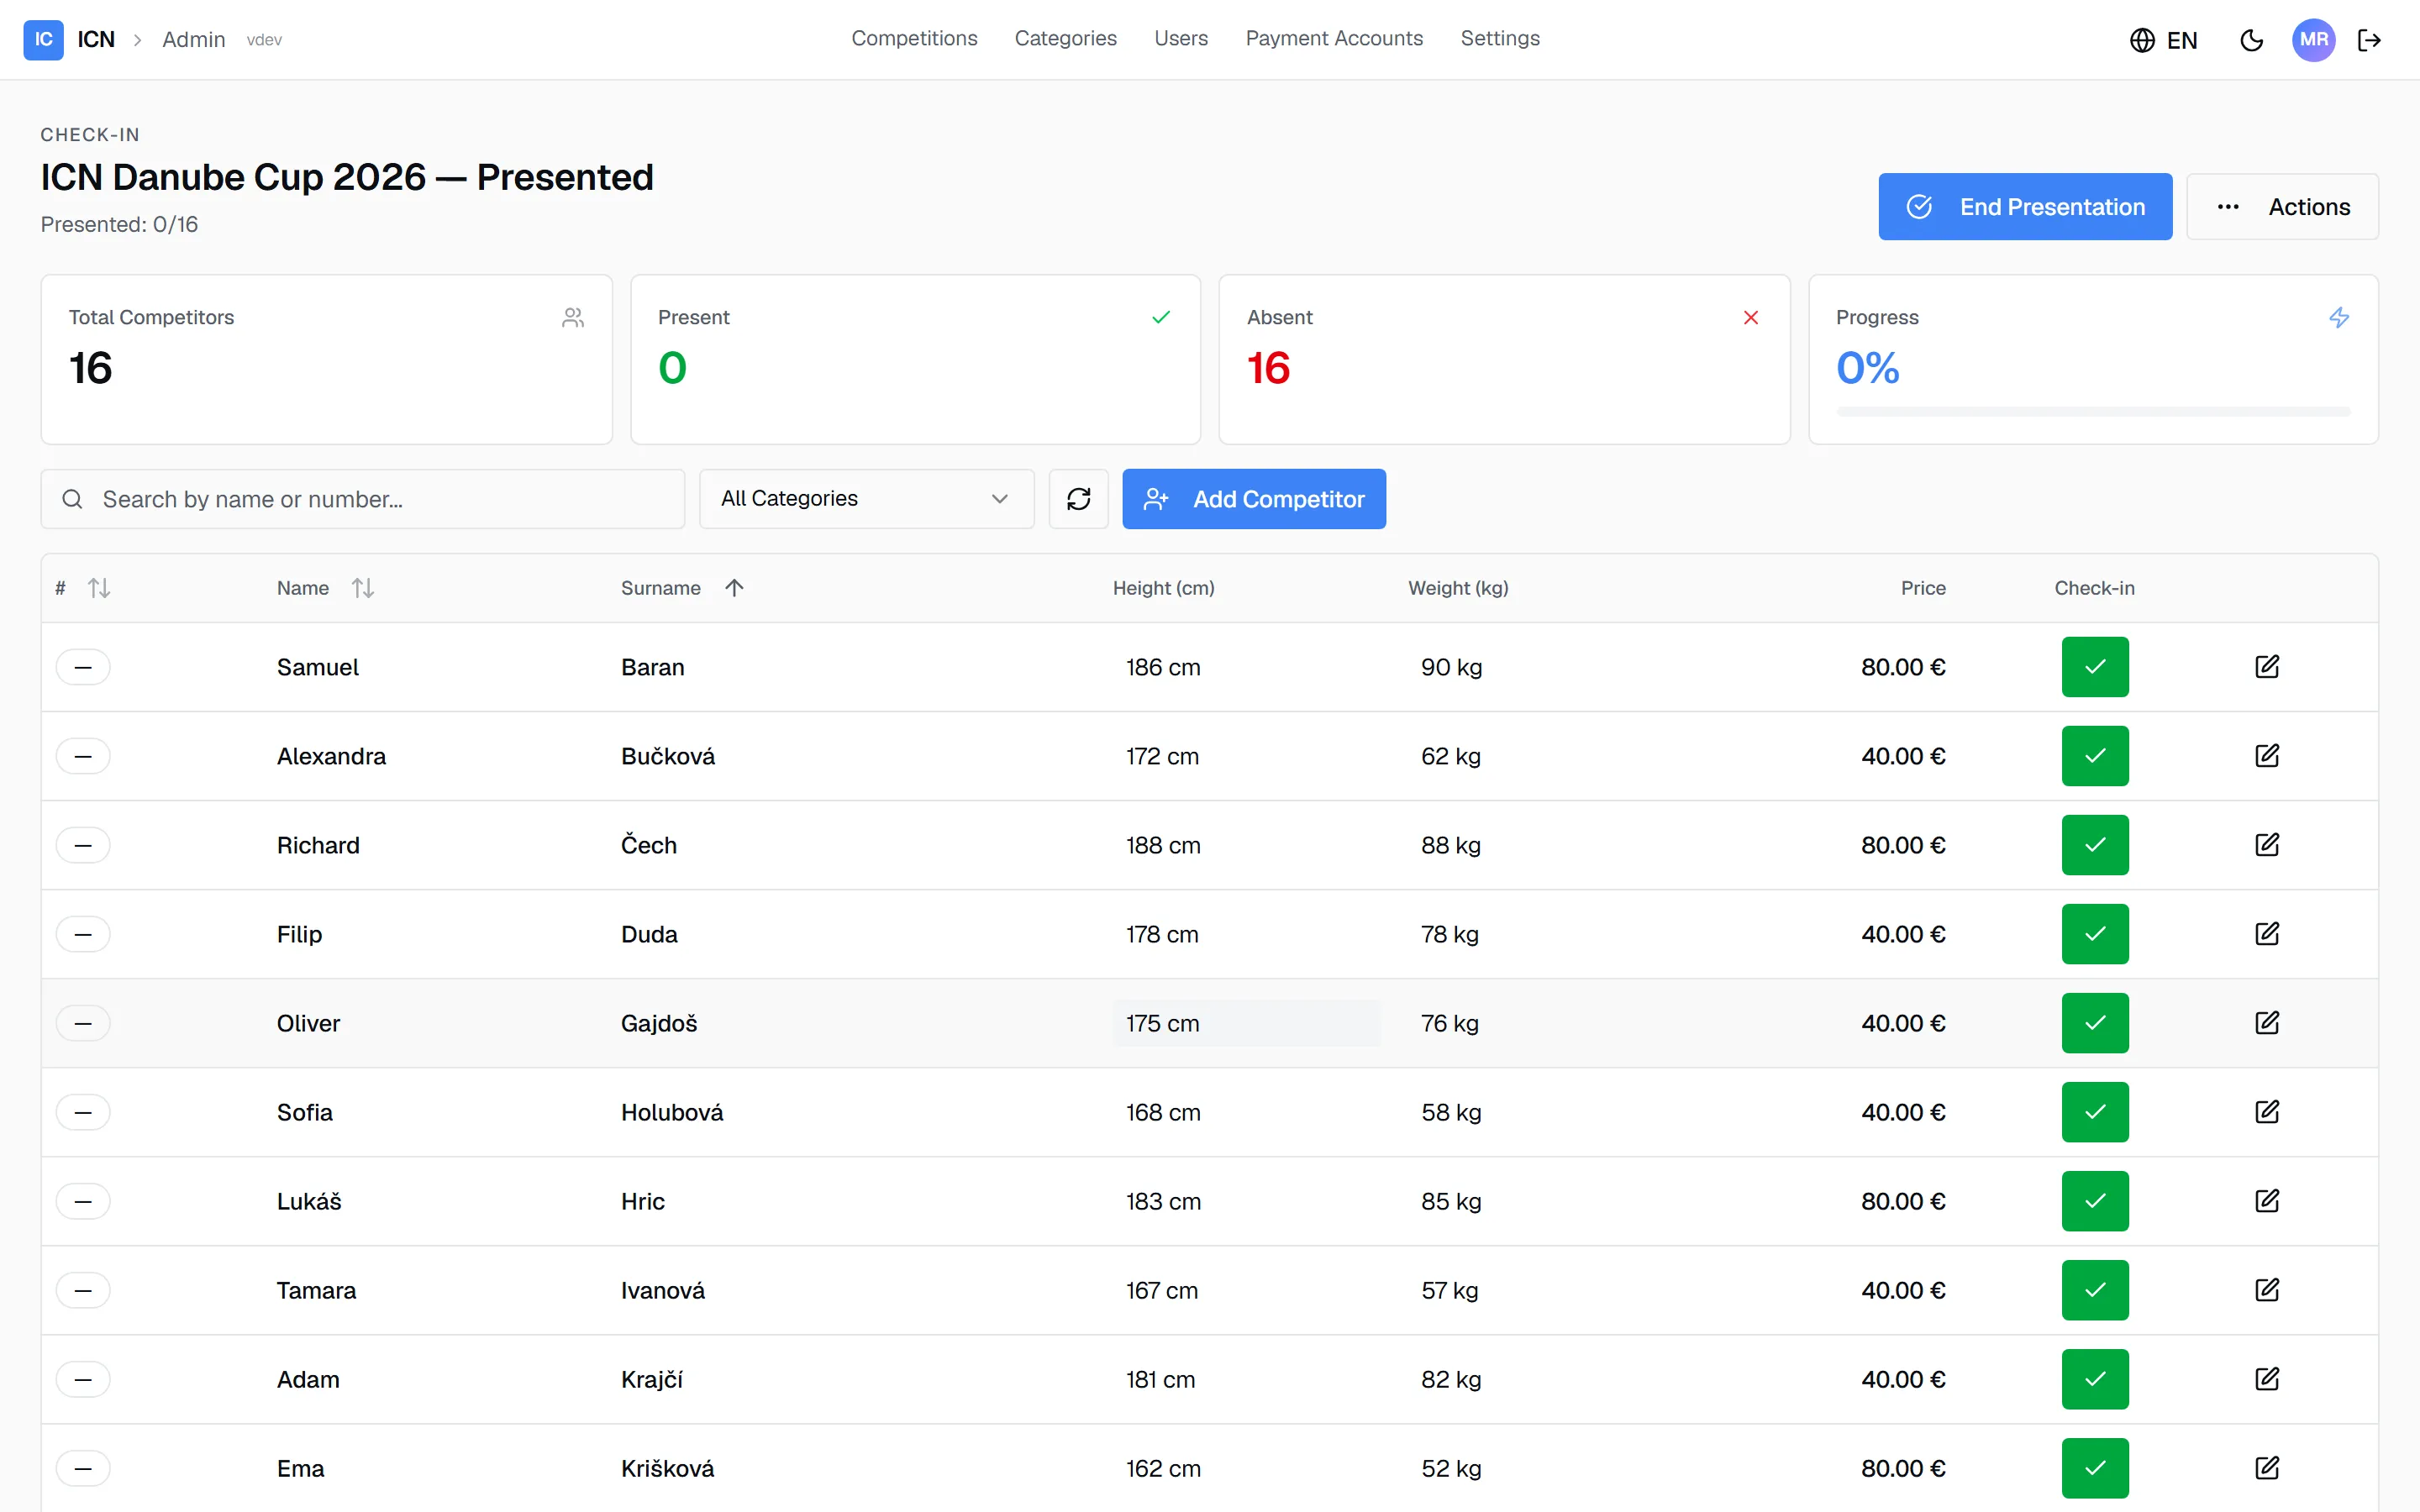Image resolution: width=2420 pixels, height=1512 pixels.
Task: Click number badge for Oliver Gajdoš
Action: 83,1023
